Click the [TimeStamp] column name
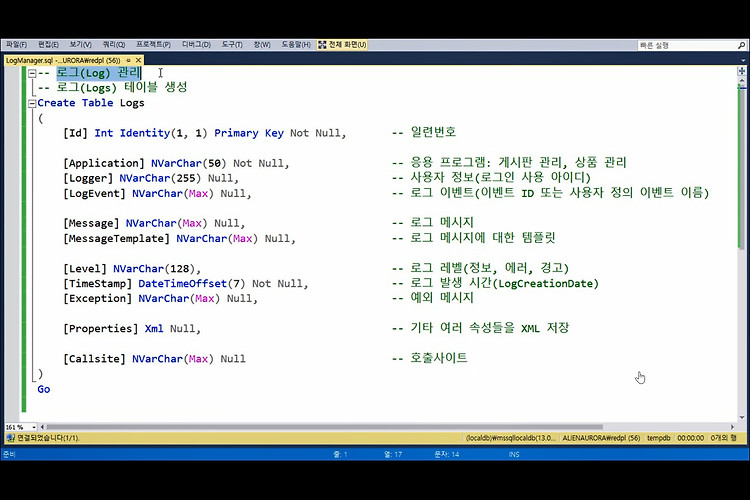This screenshot has width=750, height=500. pos(97,283)
